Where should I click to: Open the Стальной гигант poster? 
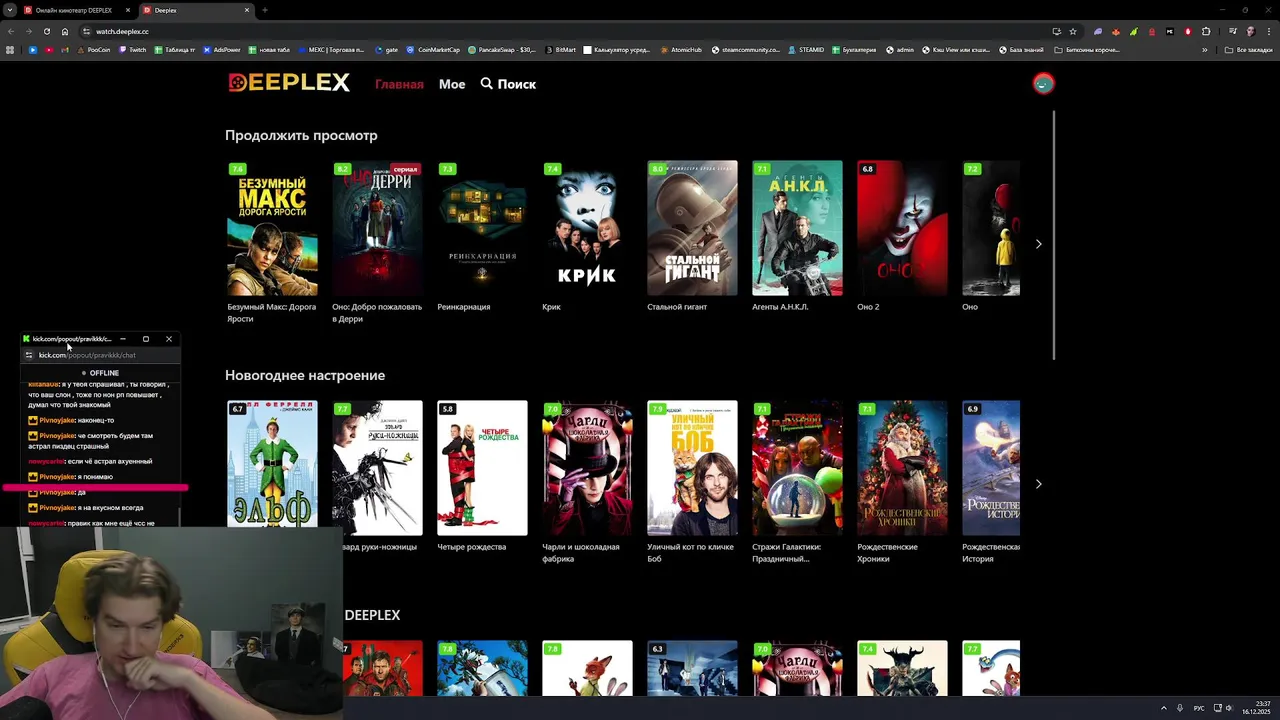point(692,228)
